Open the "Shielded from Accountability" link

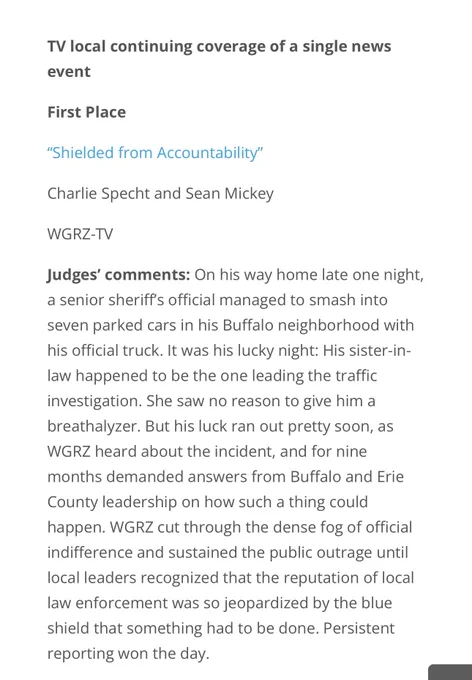point(155,153)
